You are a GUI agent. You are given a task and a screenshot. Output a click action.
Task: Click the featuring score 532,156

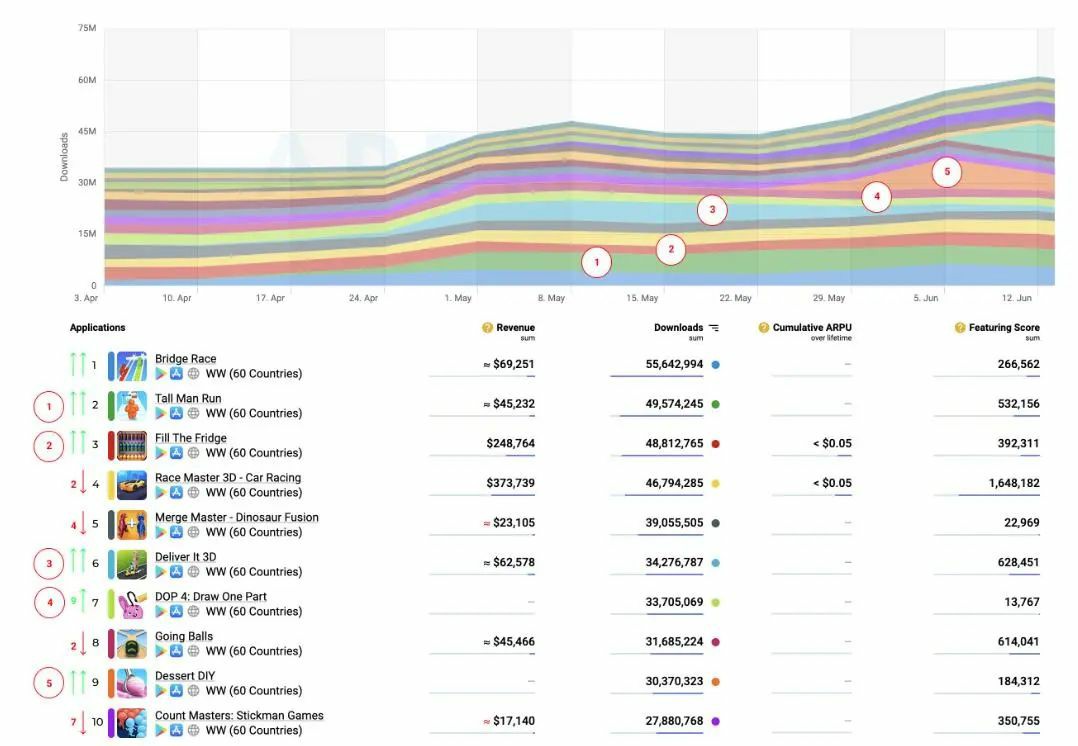point(1019,404)
